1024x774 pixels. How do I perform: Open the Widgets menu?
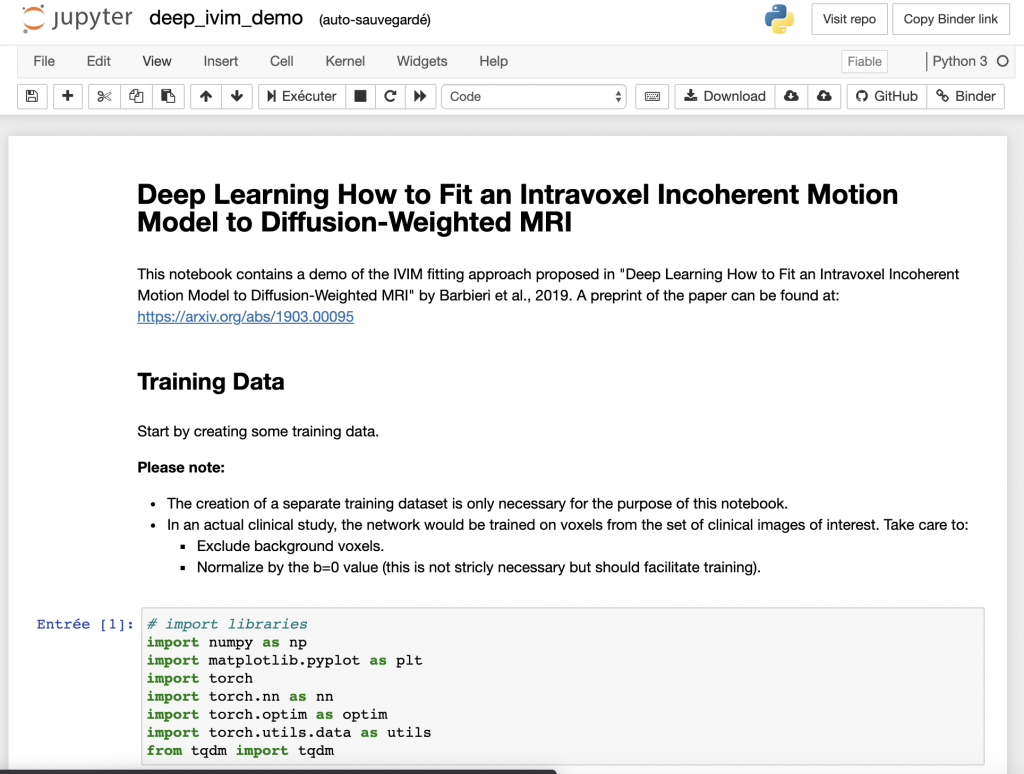click(422, 61)
